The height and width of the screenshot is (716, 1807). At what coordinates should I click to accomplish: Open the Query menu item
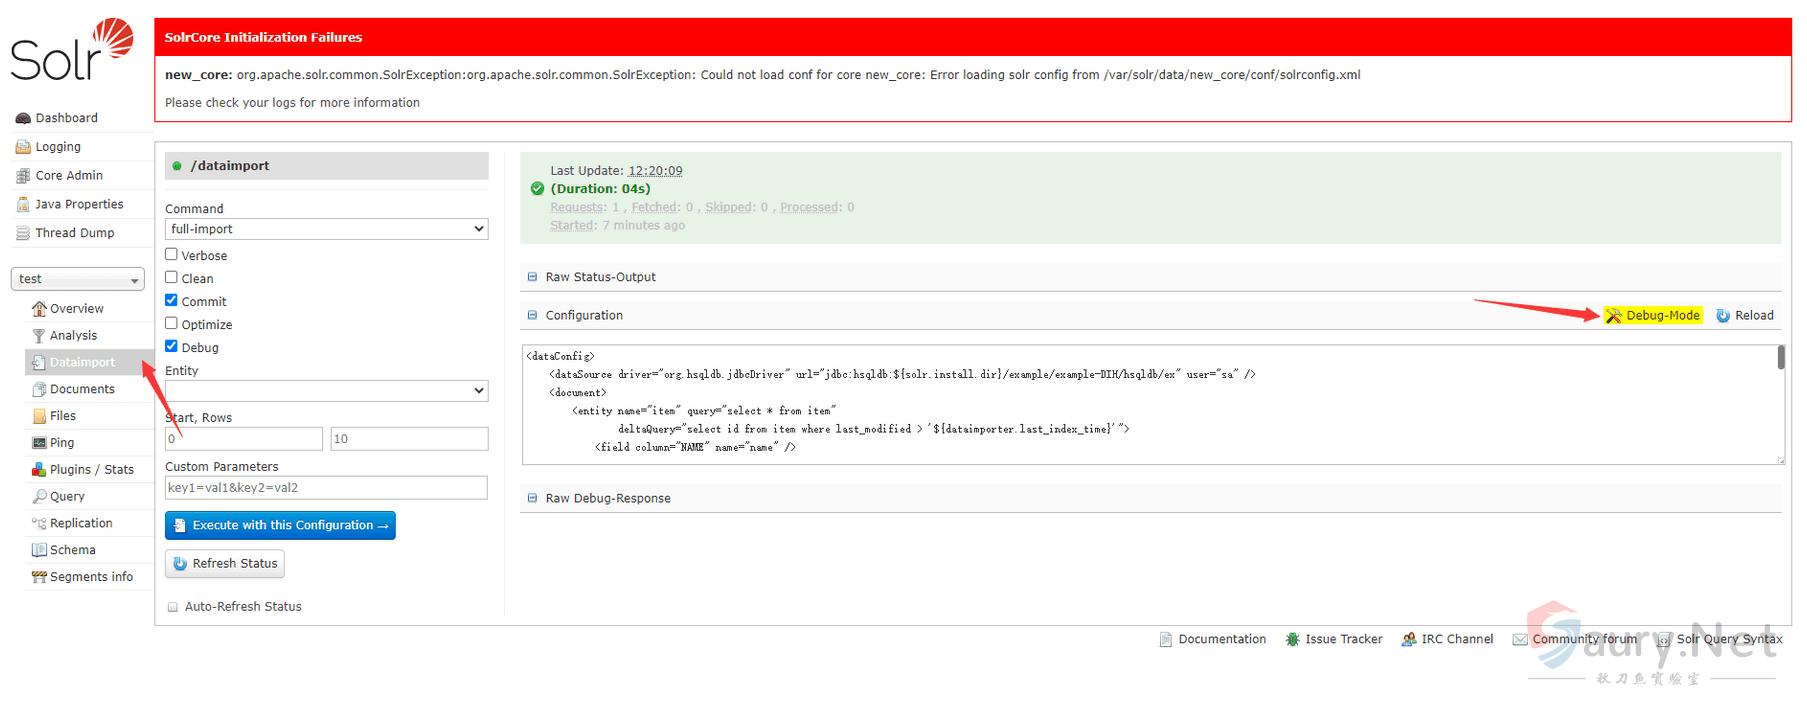click(x=67, y=497)
